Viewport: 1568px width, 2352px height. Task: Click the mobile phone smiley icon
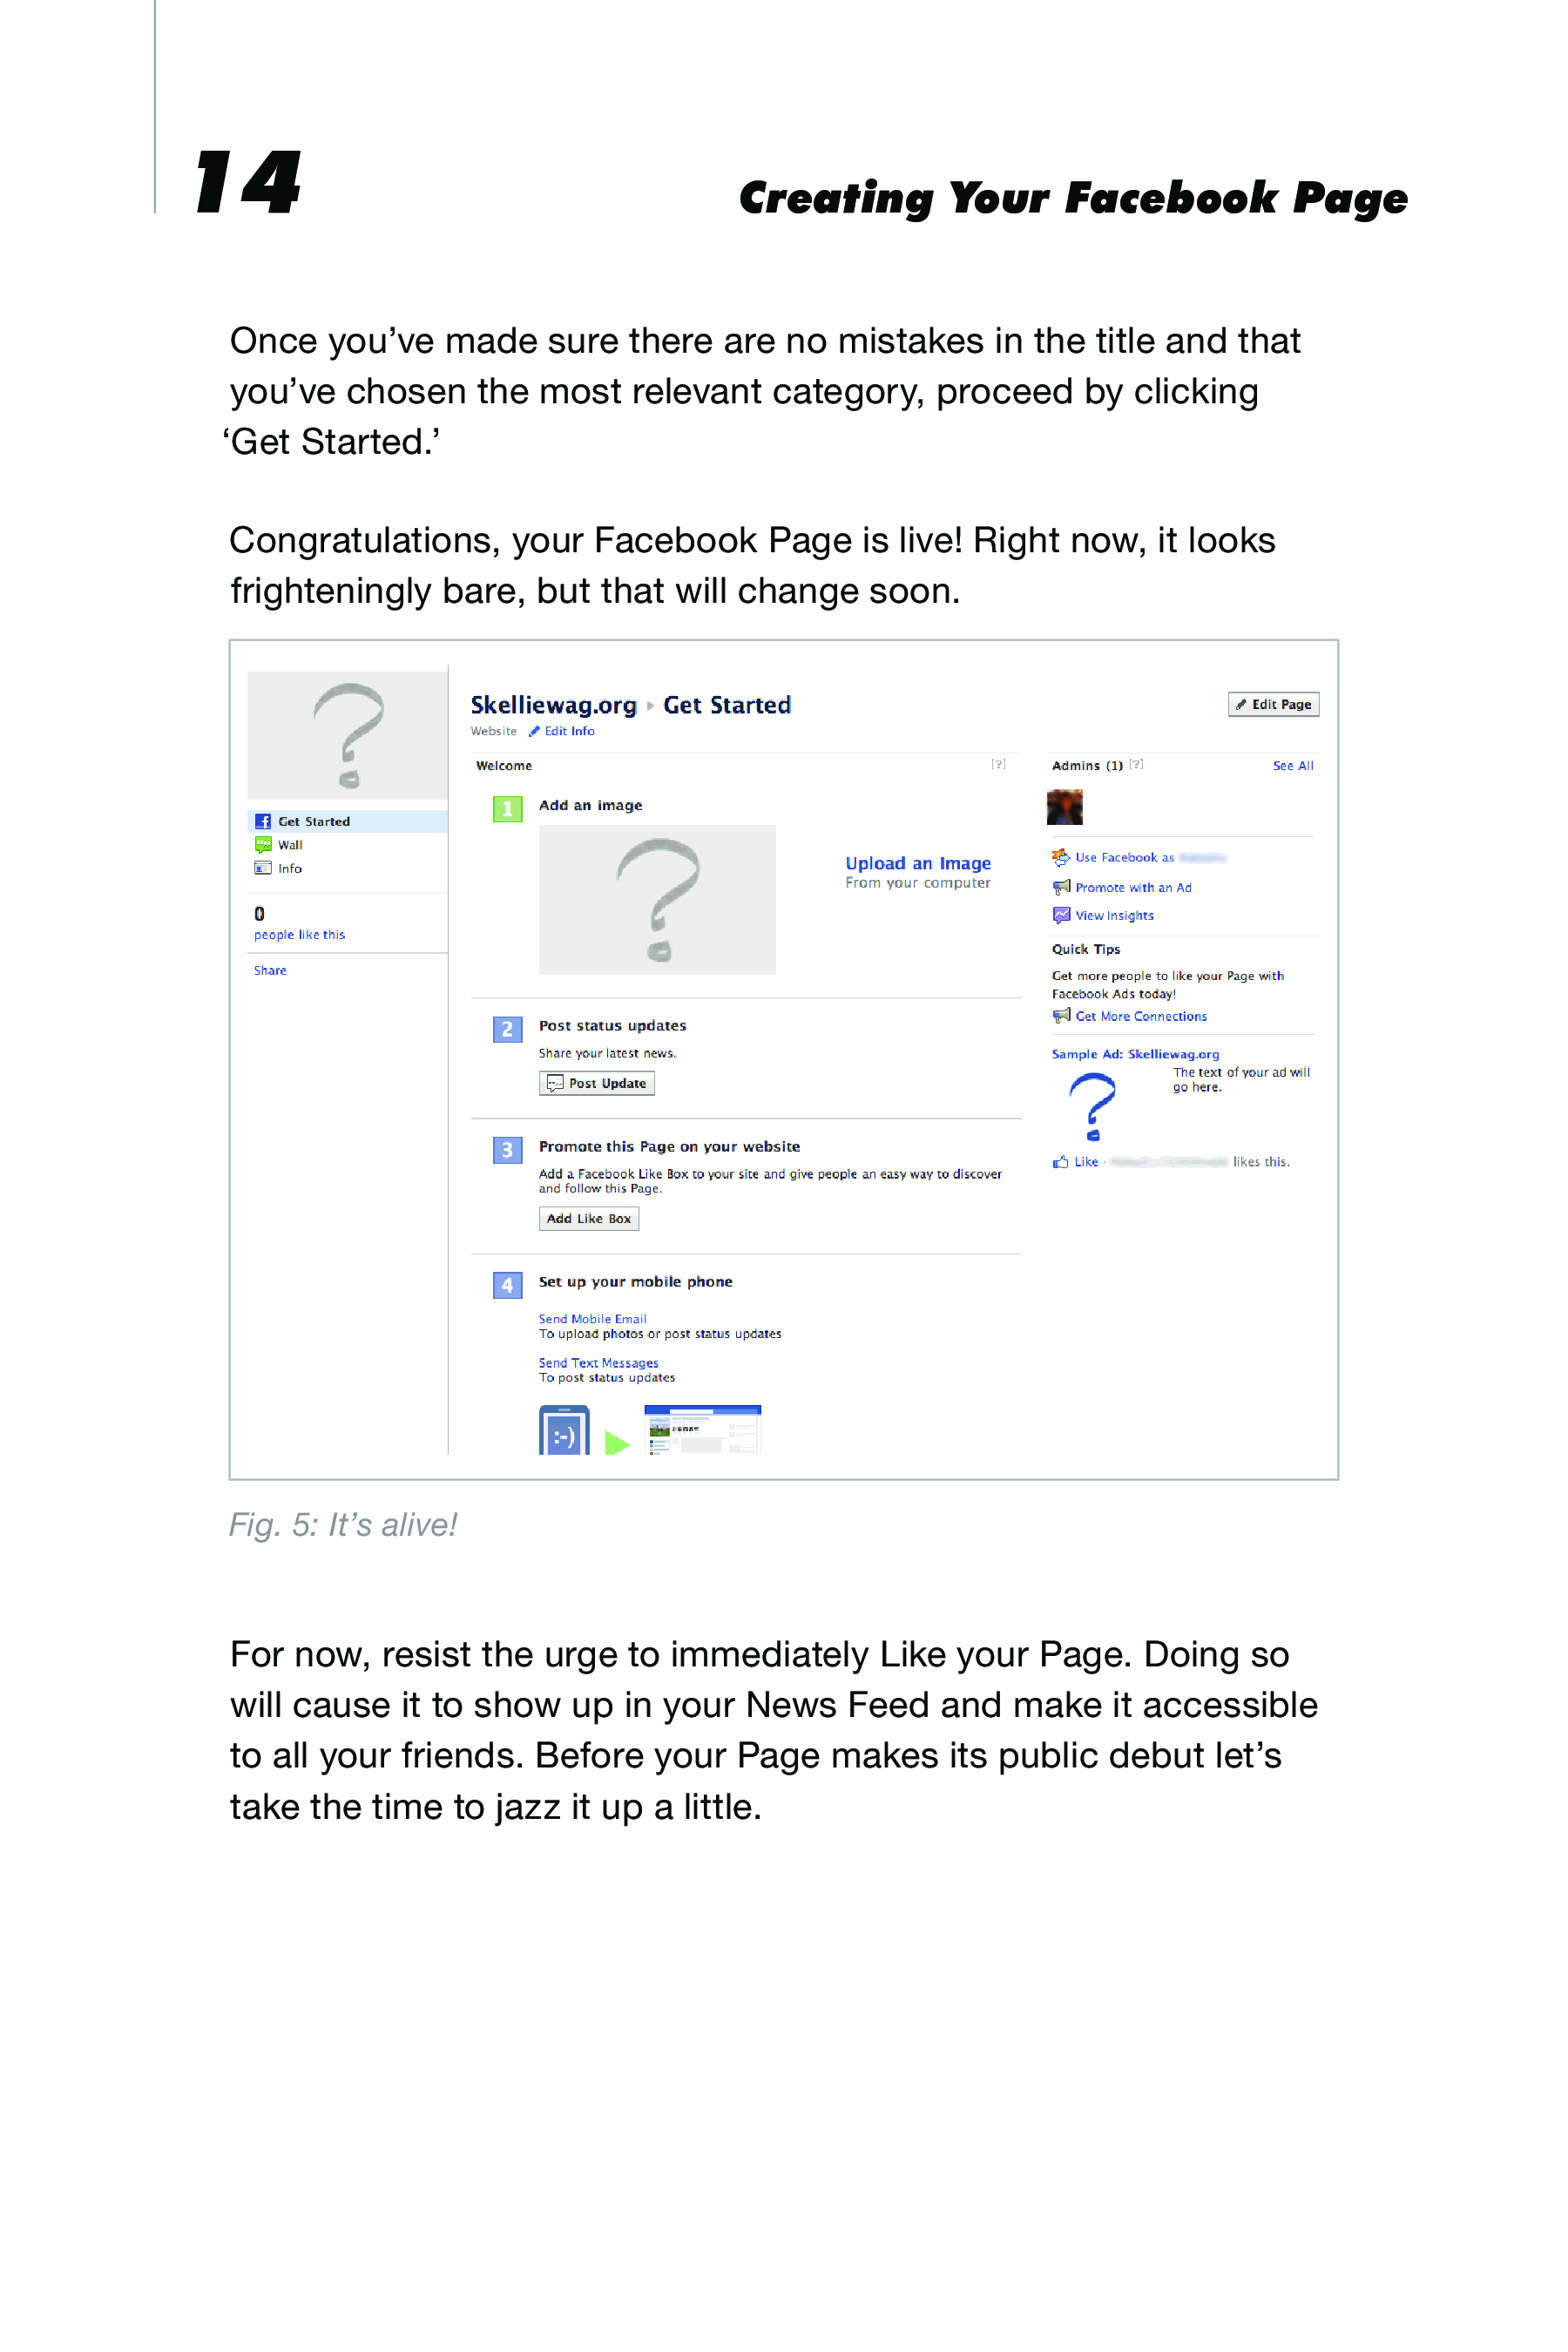(x=564, y=1432)
